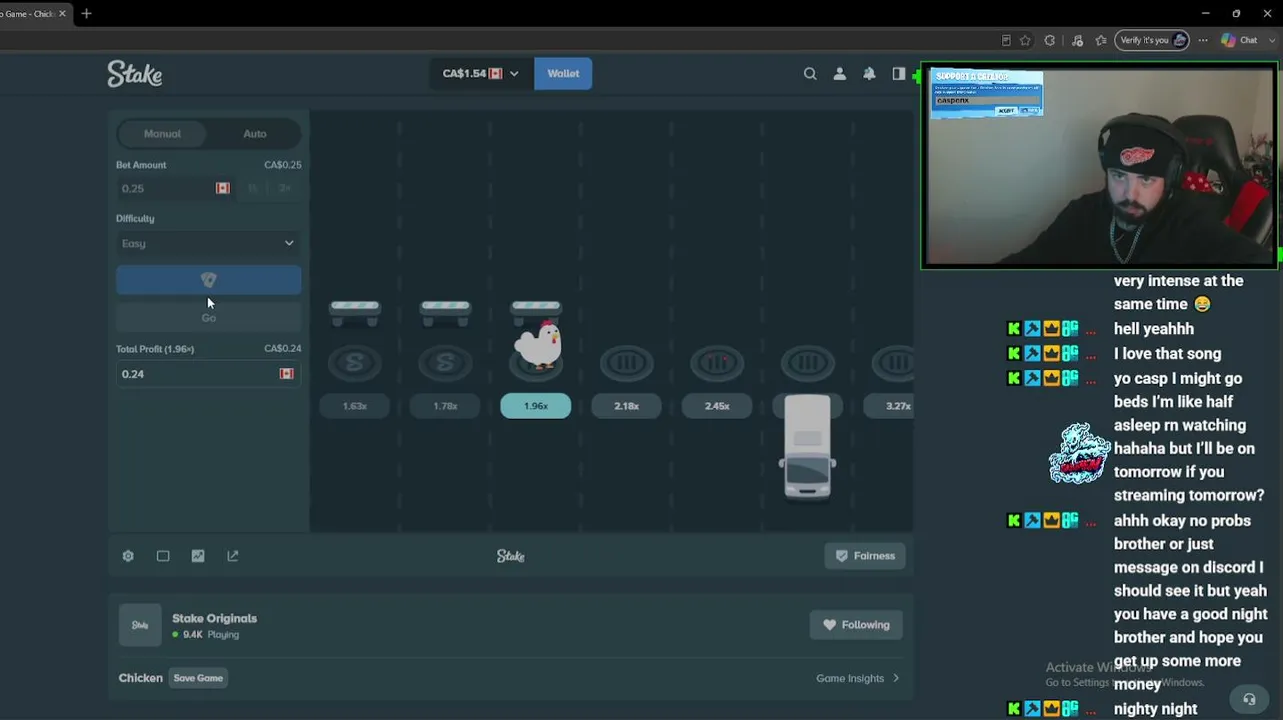This screenshot has width=1283, height=720.
Task: Click the chicken character on the road
Action: [538, 344]
